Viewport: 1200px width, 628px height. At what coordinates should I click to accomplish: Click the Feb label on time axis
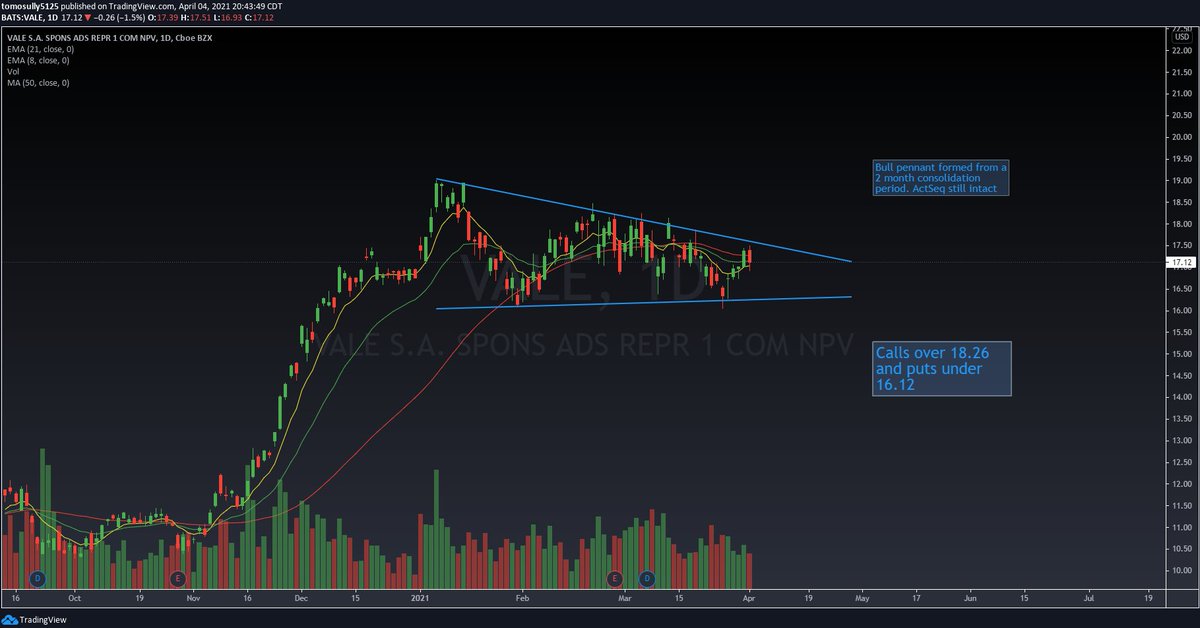click(x=521, y=597)
